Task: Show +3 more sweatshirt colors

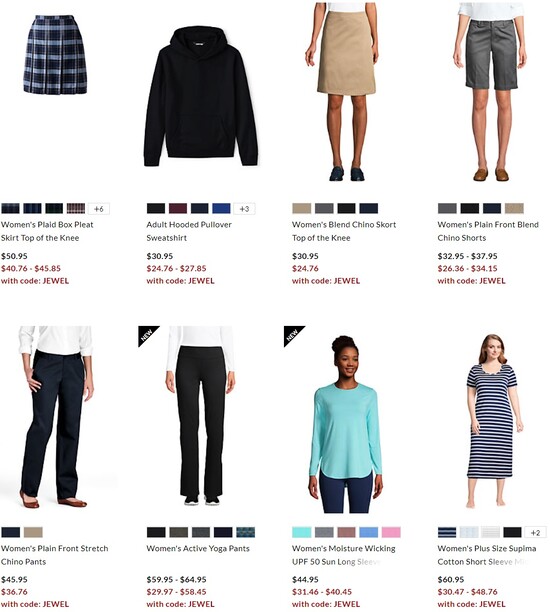Action: tap(244, 209)
